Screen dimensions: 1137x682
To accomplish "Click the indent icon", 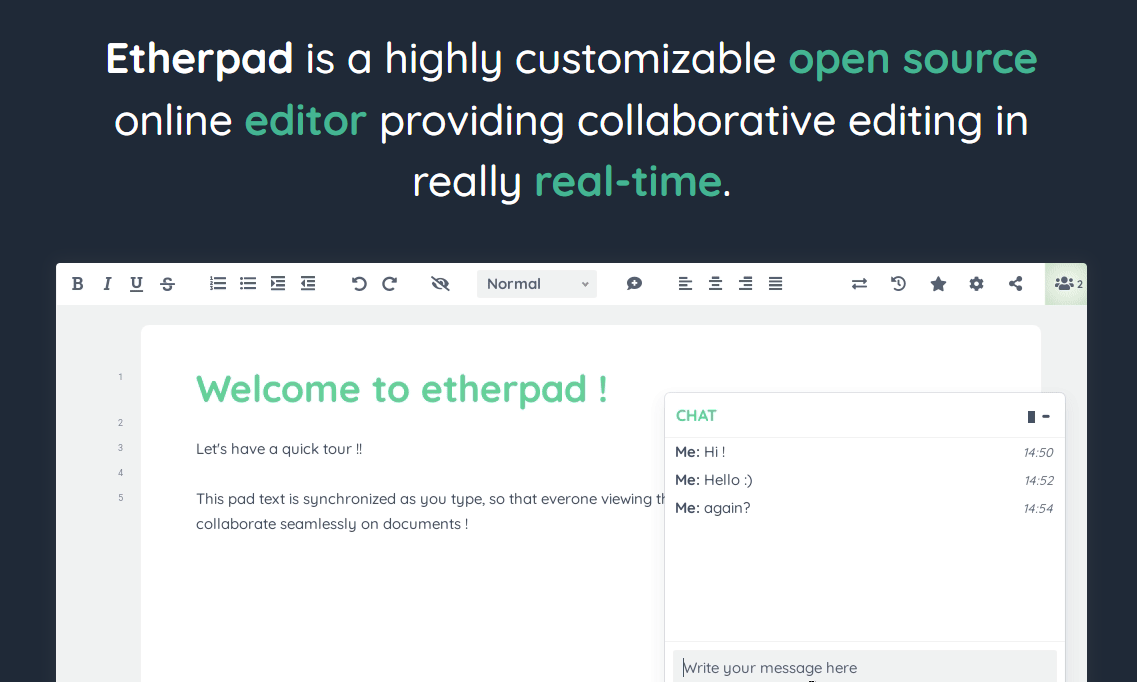I will point(278,284).
